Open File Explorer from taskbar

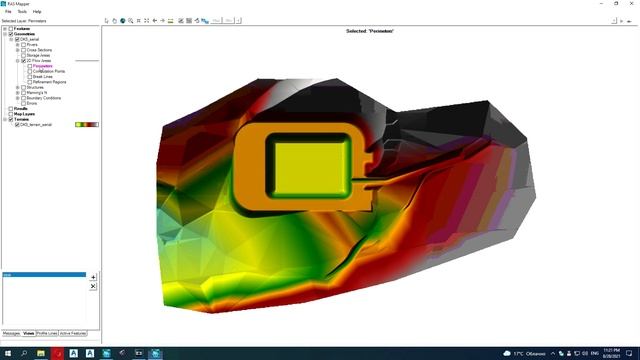click(41, 353)
